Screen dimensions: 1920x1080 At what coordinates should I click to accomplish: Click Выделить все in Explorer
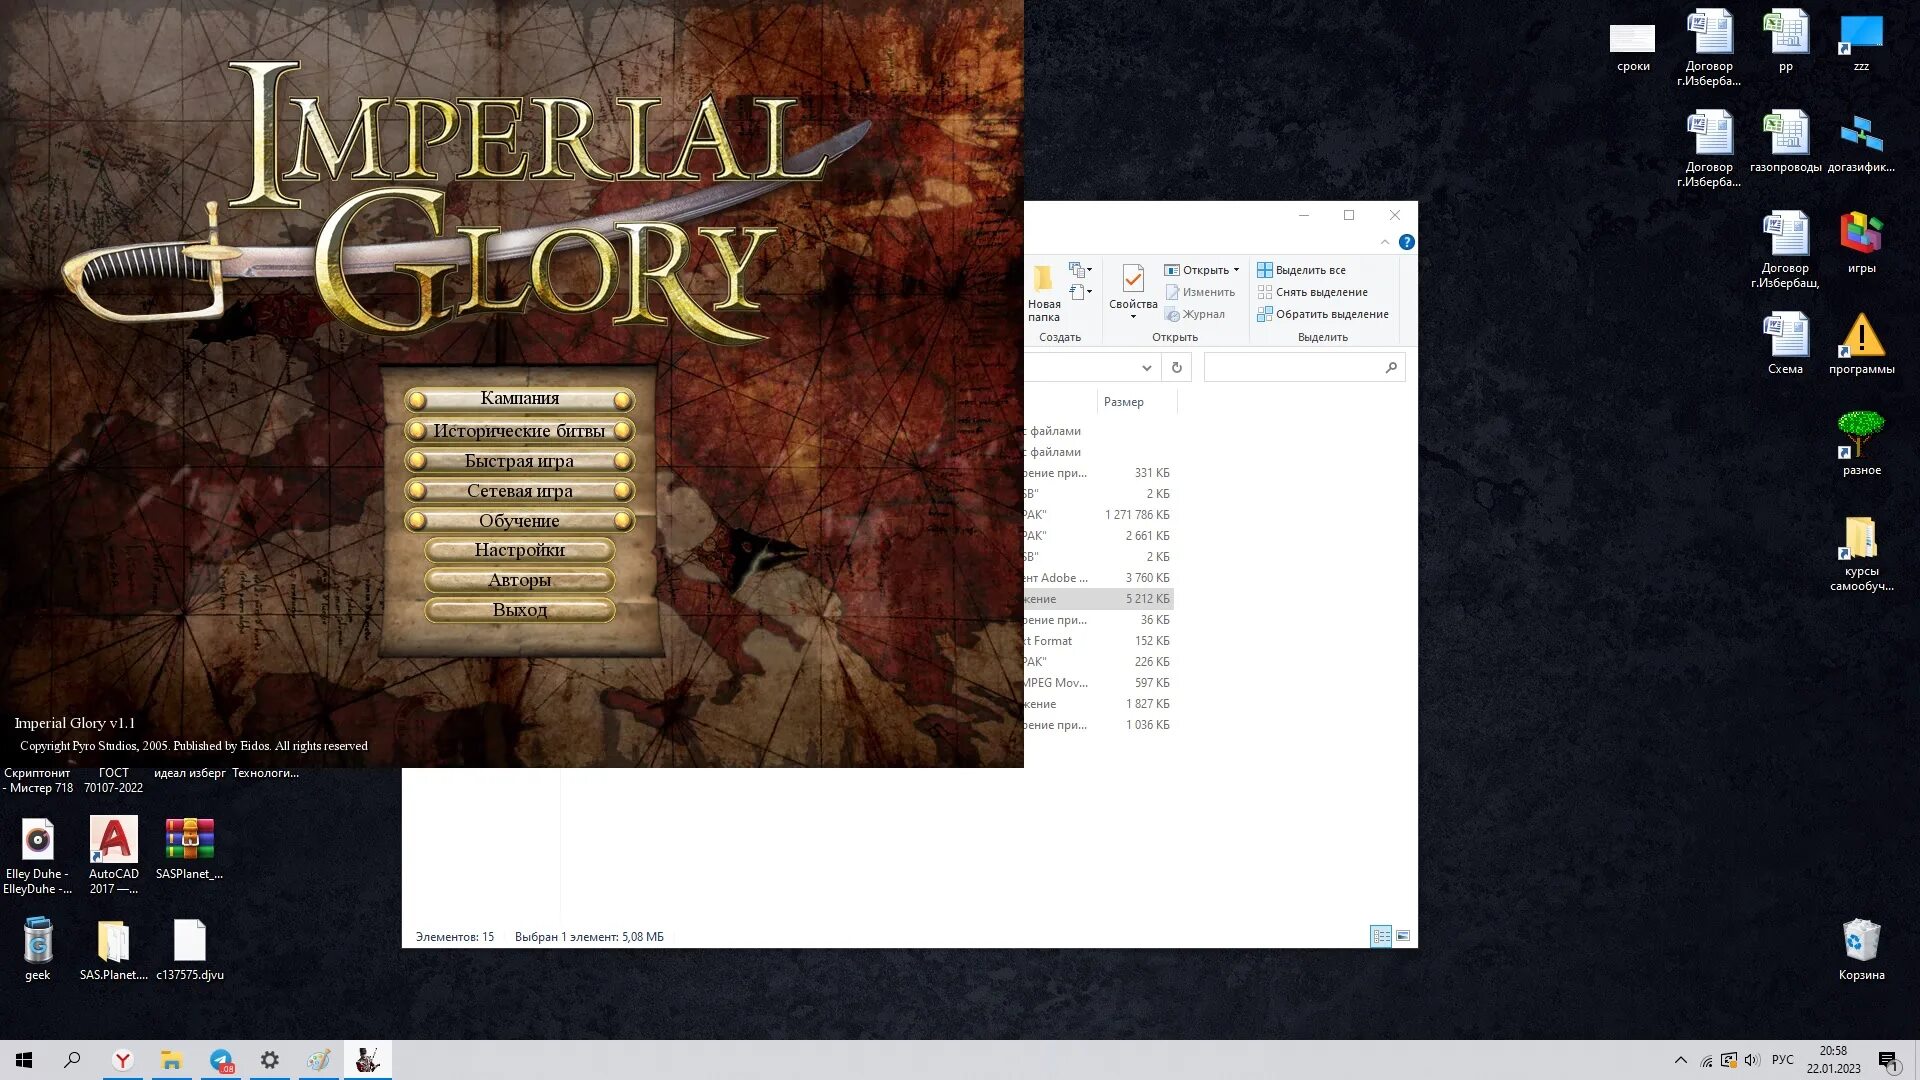1301,270
